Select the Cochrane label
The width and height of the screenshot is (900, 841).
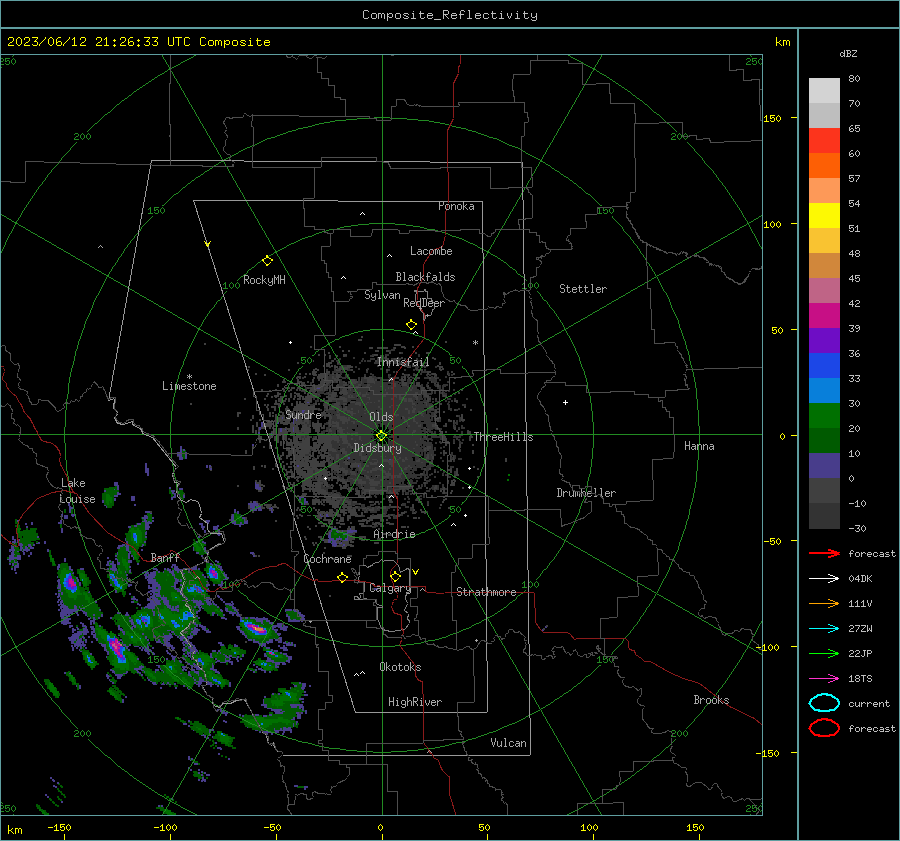pyautogui.click(x=327, y=559)
